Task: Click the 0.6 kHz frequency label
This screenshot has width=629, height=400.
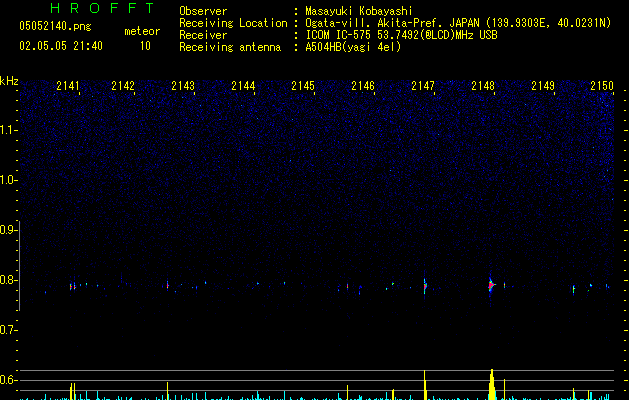Action: [8, 380]
